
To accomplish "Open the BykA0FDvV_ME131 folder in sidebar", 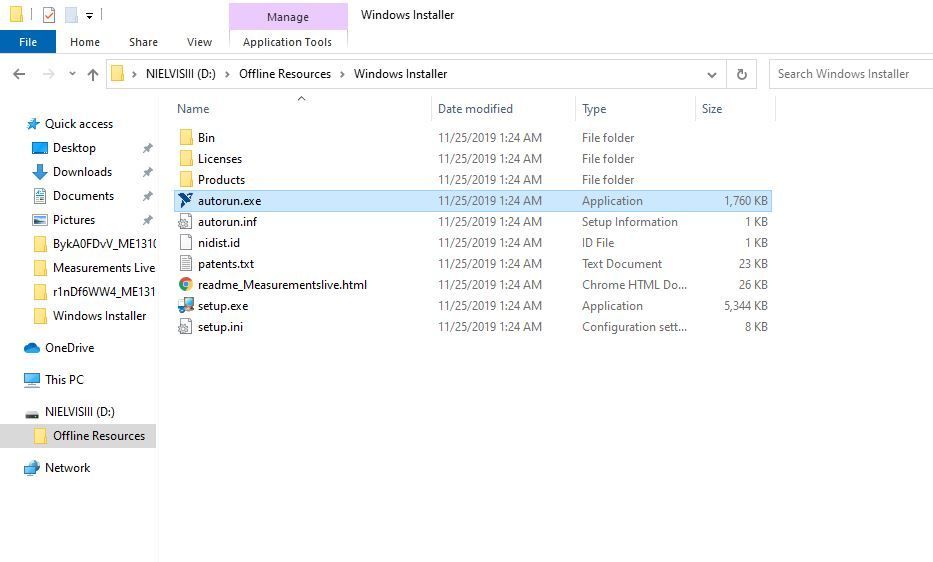I will pos(104,243).
